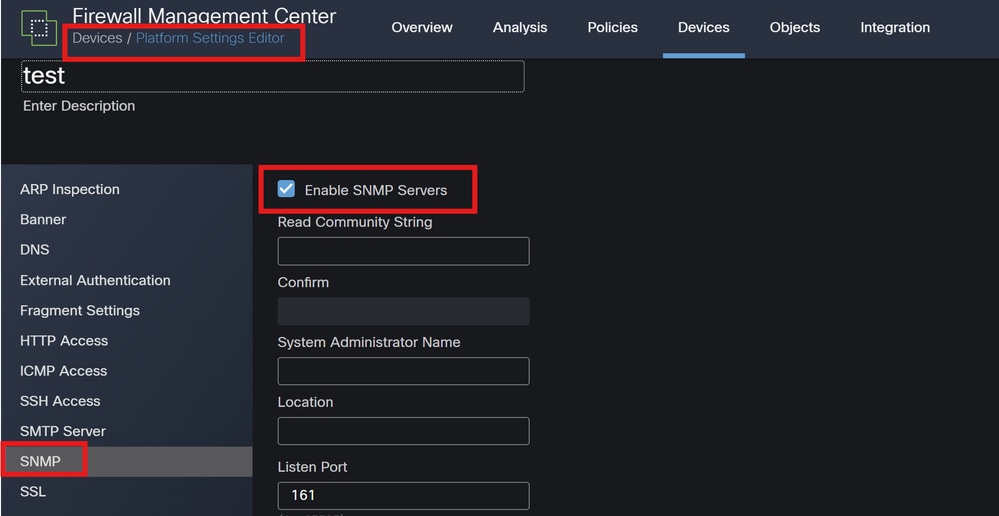This screenshot has width=999, height=516.
Task: Open the Objects menu
Action: (794, 27)
